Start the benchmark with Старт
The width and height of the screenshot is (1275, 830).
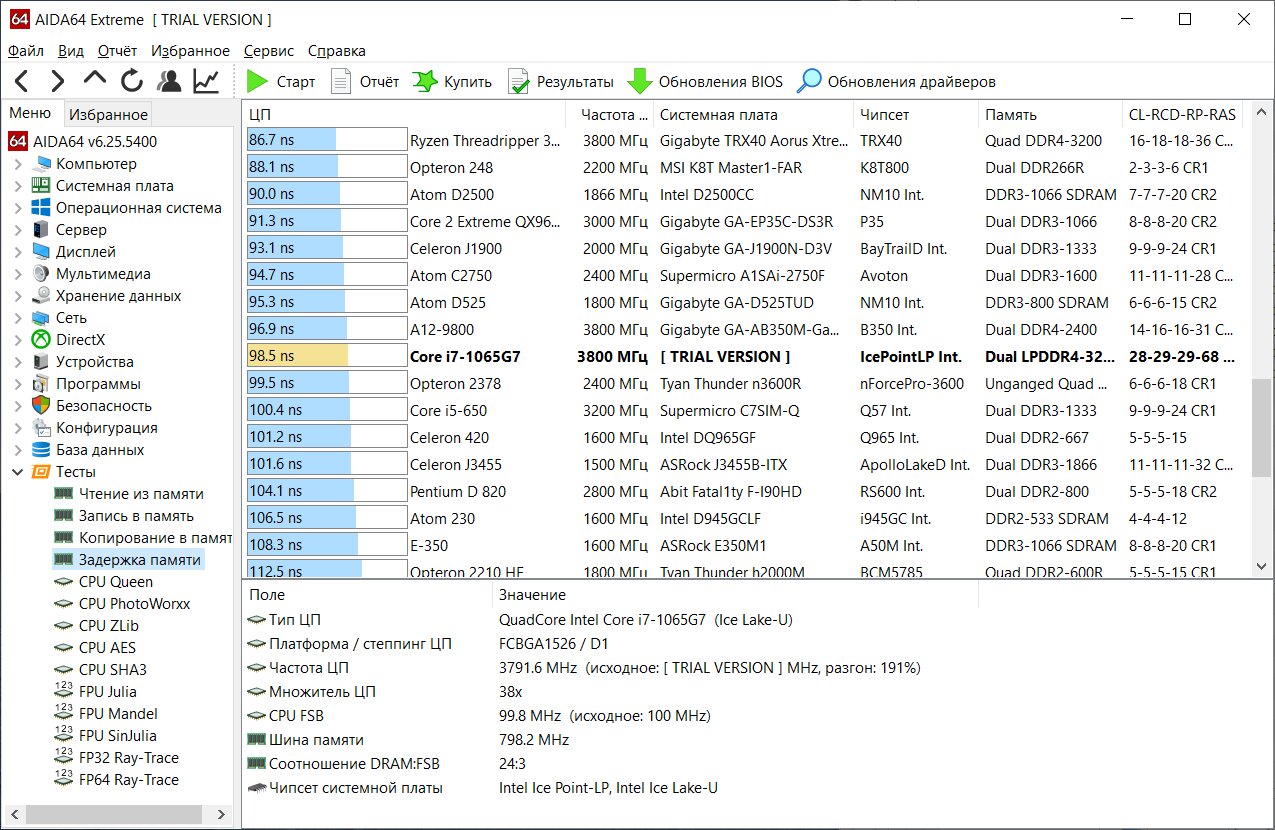point(281,82)
